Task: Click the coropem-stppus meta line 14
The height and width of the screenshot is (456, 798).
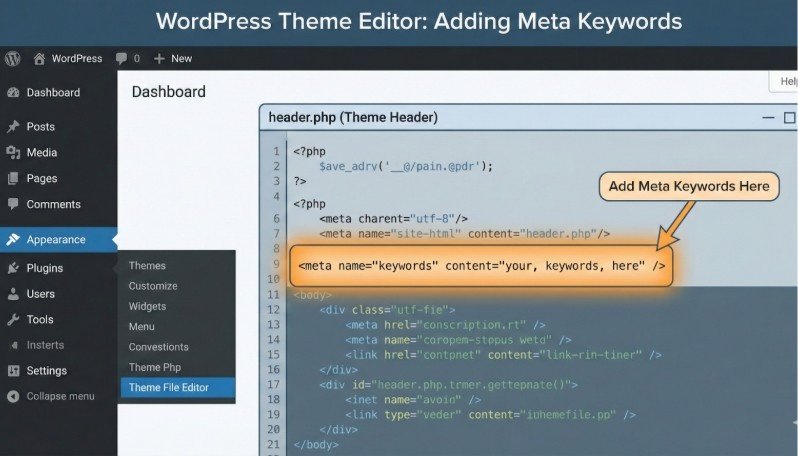Action: click(458, 339)
